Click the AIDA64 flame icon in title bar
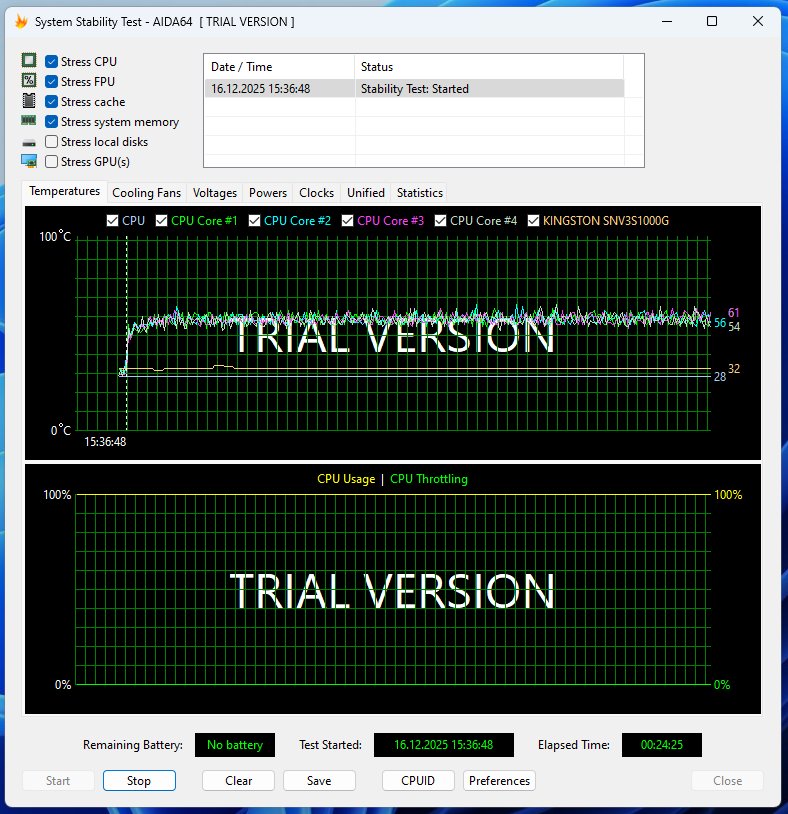This screenshot has height=814, width=788. tap(20, 21)
